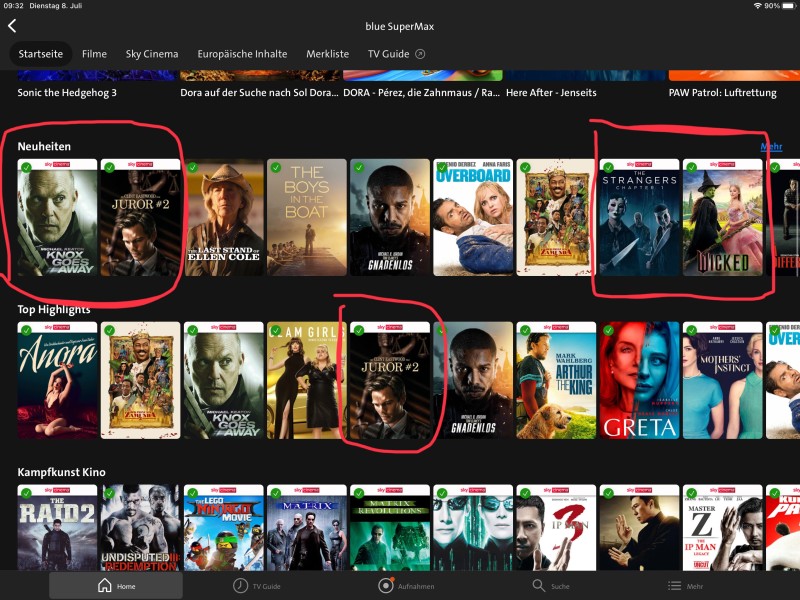
Task: Tap the Suche magnifier icon
Action: click(x=539, y=586)
